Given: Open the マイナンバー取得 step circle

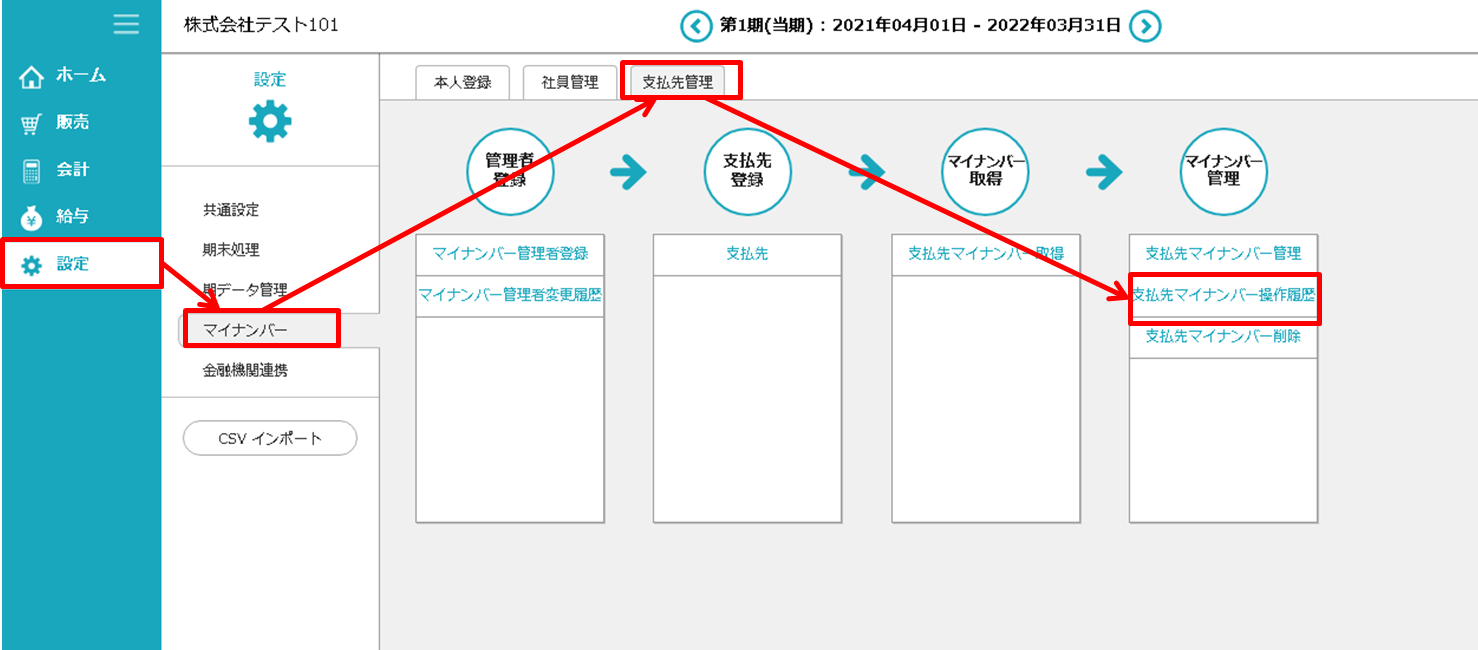Looking at the screenshot, I should [x=985, y=171].
